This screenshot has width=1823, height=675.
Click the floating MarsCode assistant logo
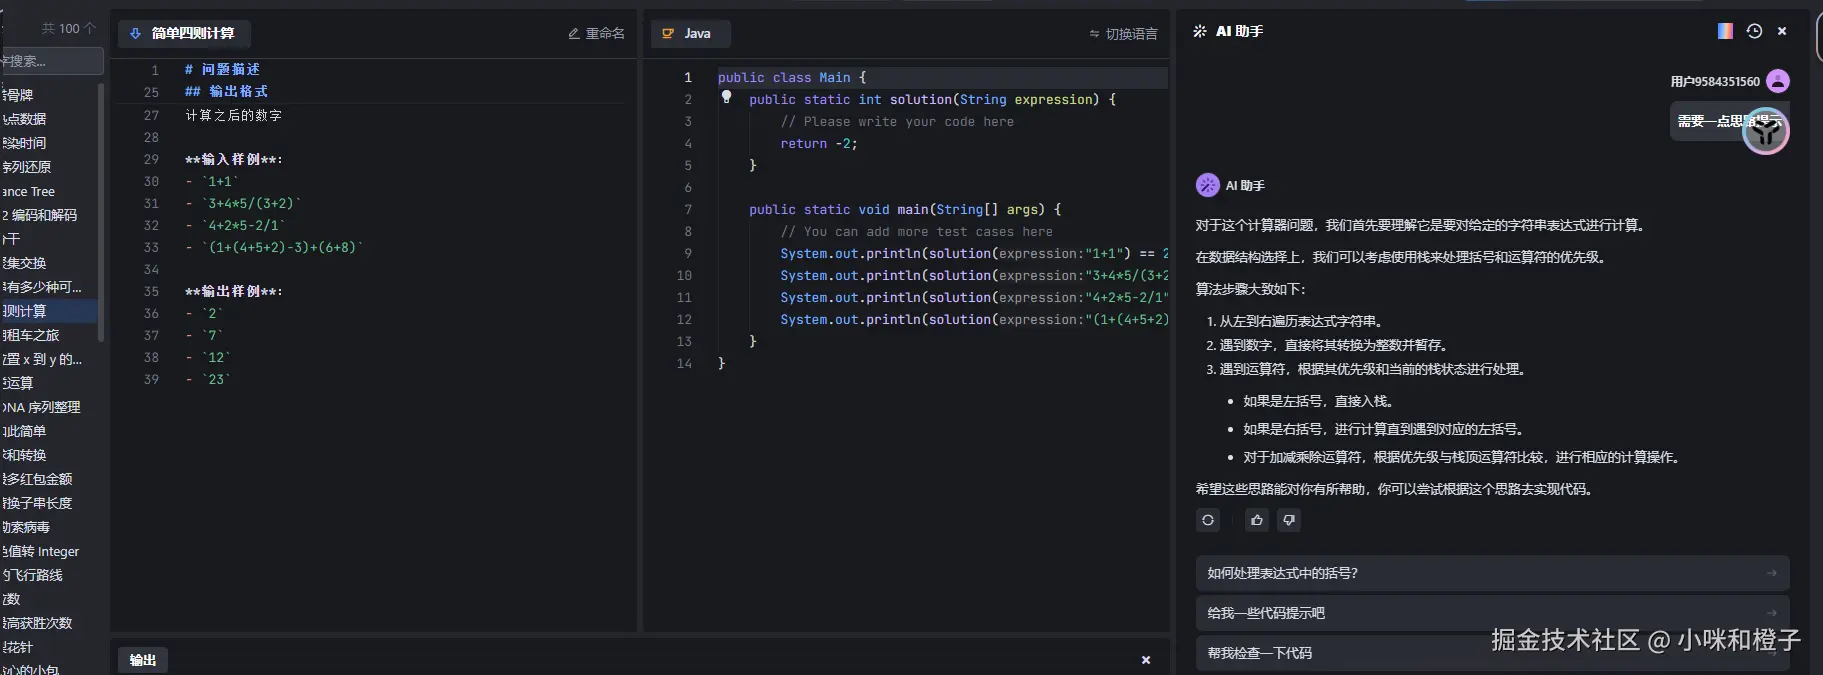tap(1765, 131)
